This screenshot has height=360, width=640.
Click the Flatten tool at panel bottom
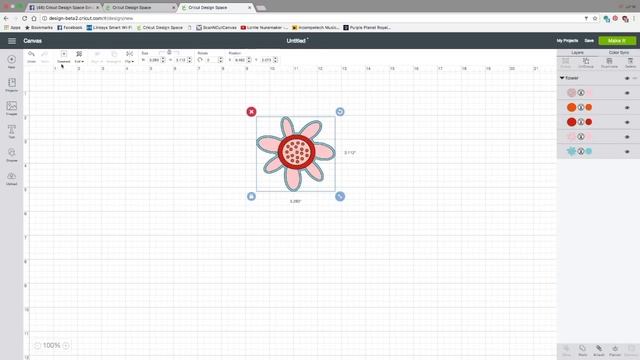pyautogui.click(x=615, y=351)
